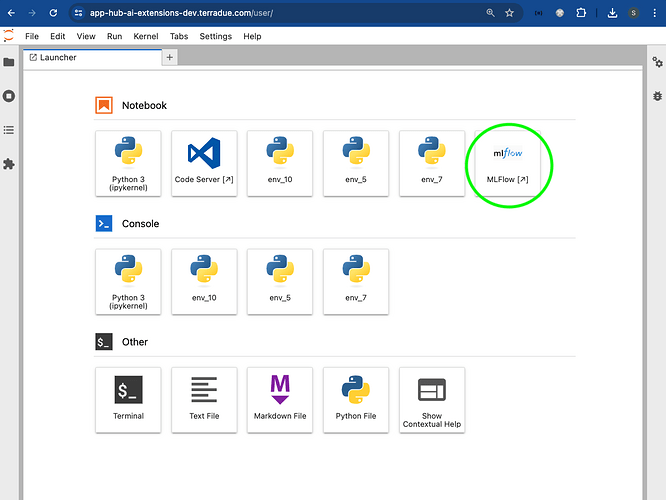Open the Settings menu
666x500 pixels.
pyautogui.click(x=215, y=36)
